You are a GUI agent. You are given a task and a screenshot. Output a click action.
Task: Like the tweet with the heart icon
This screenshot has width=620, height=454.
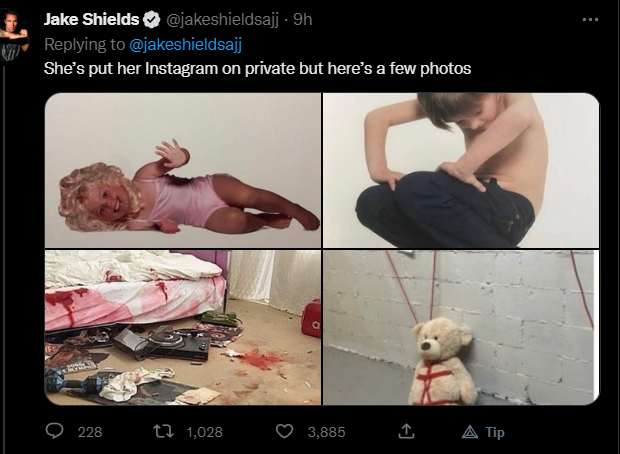[x=284, y=431]
